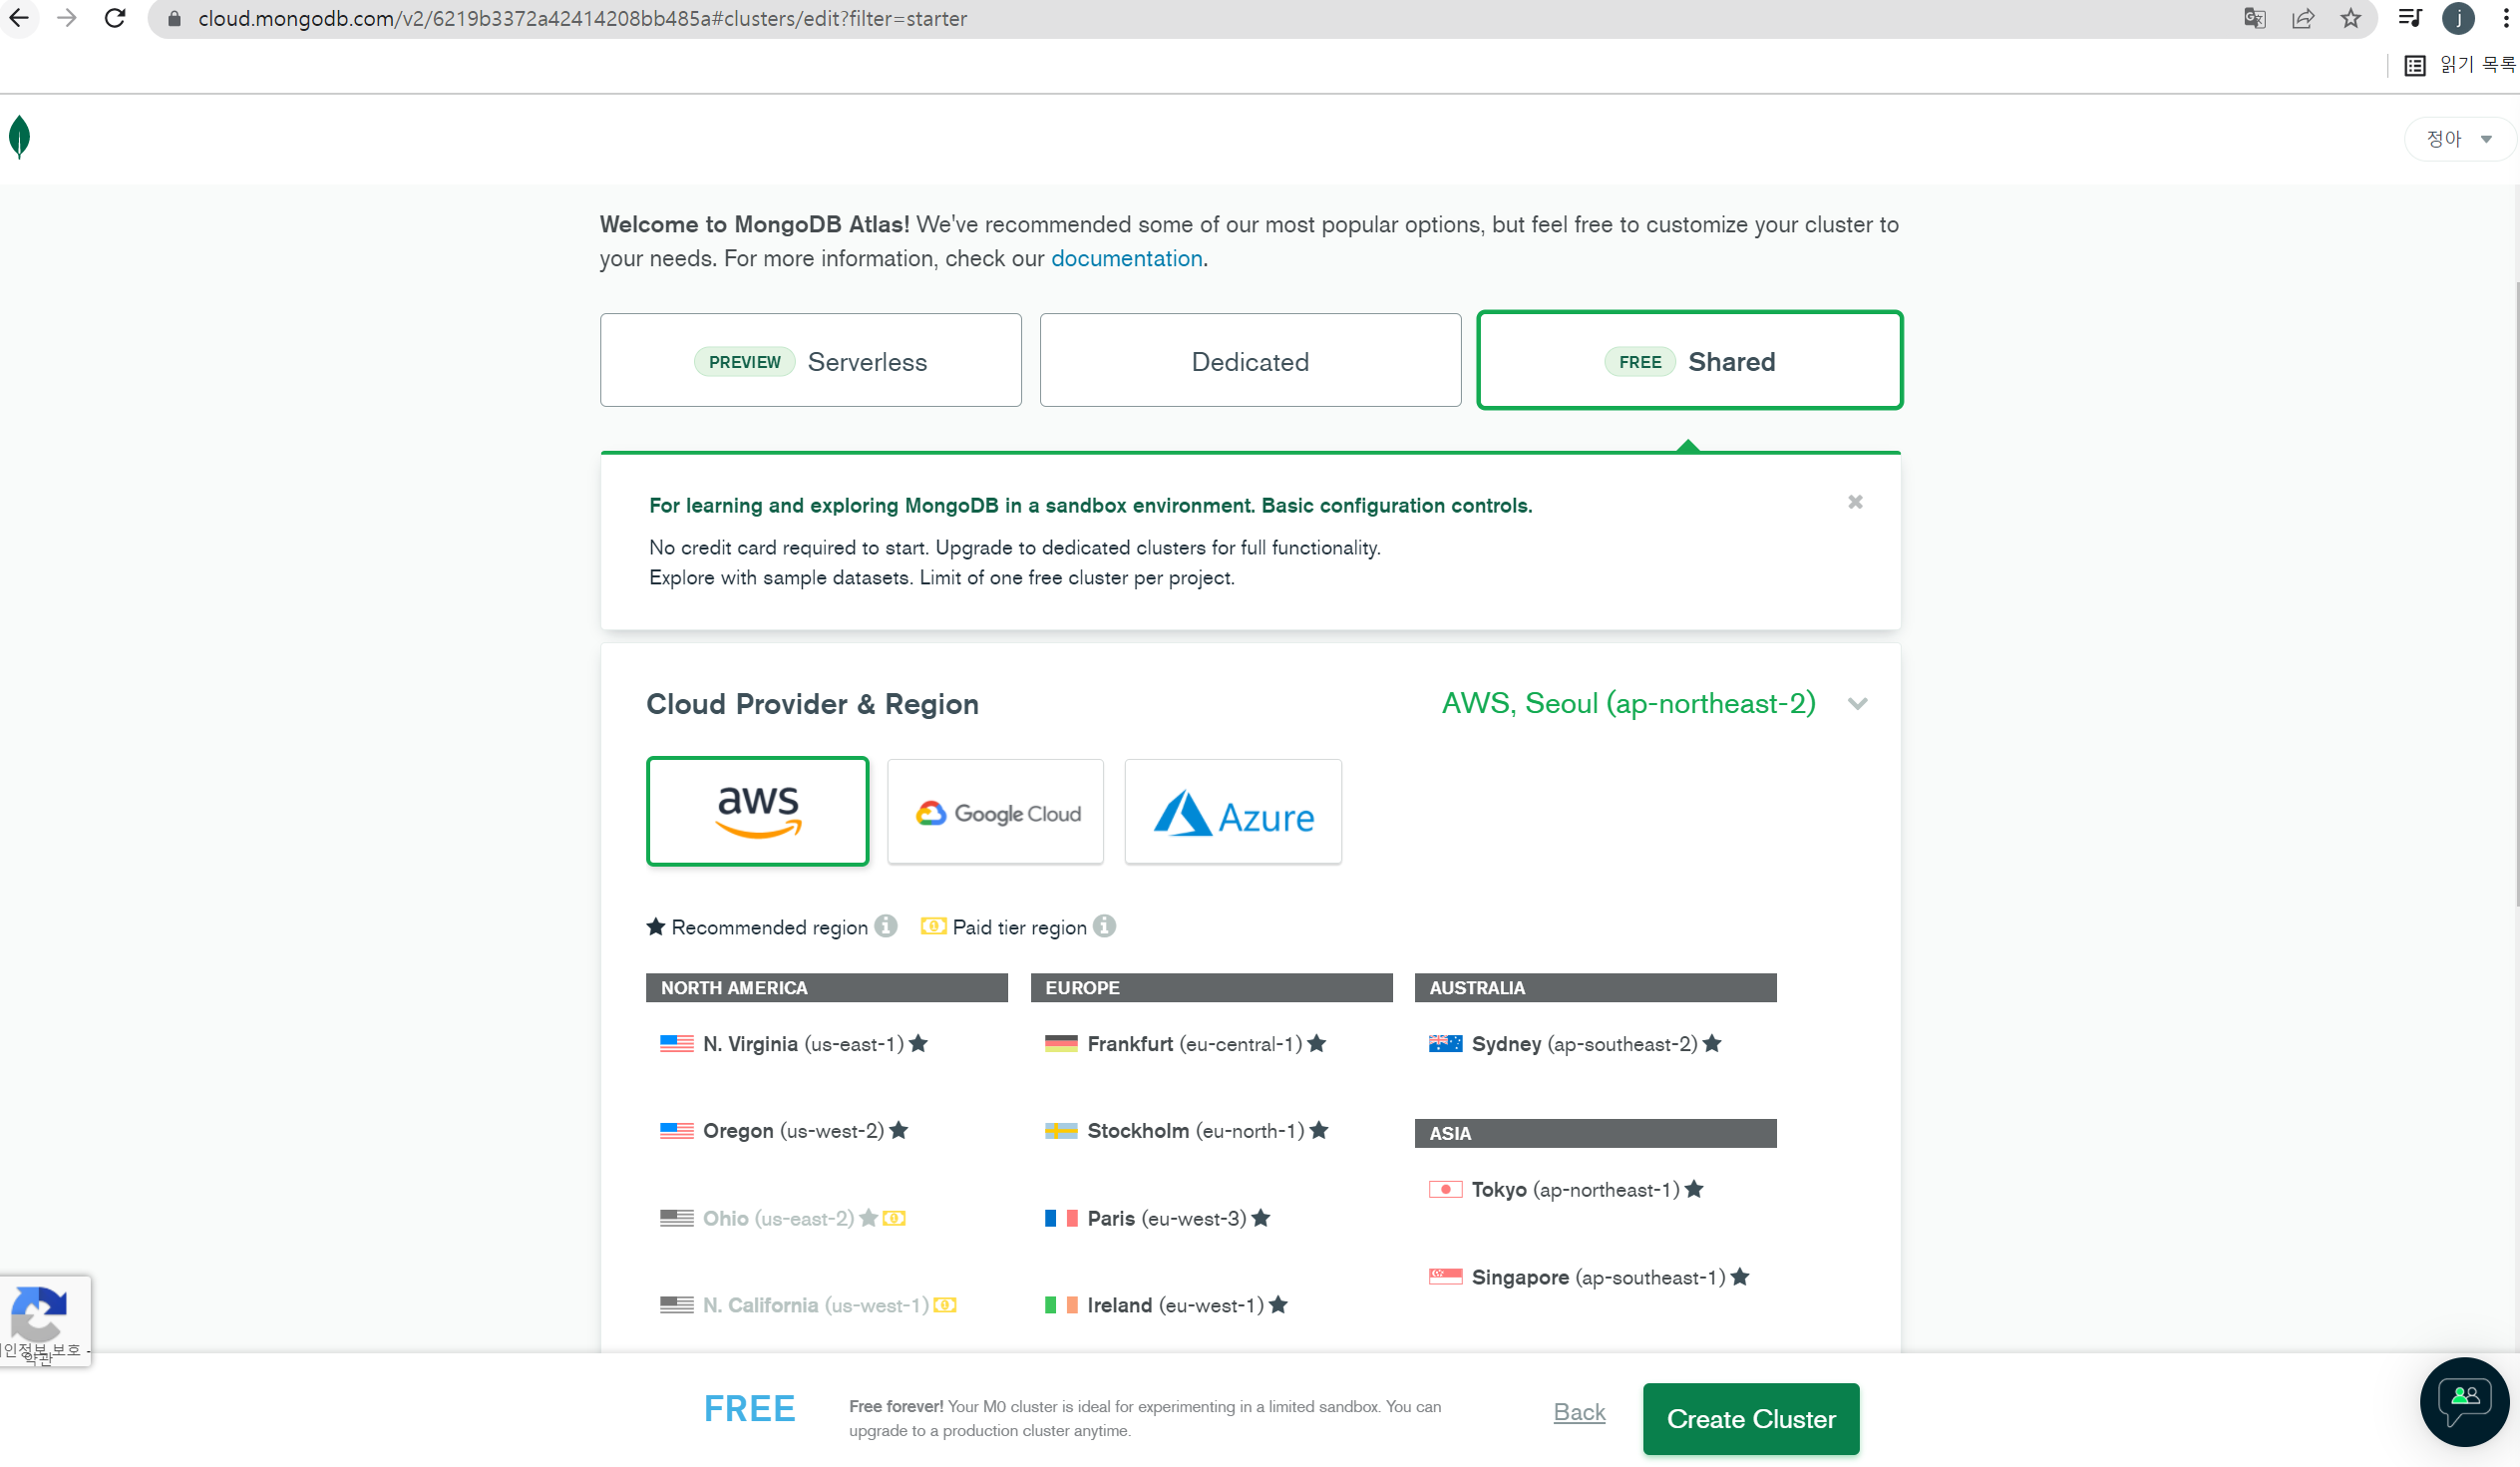Click the Create Cluster button

1750,1418
